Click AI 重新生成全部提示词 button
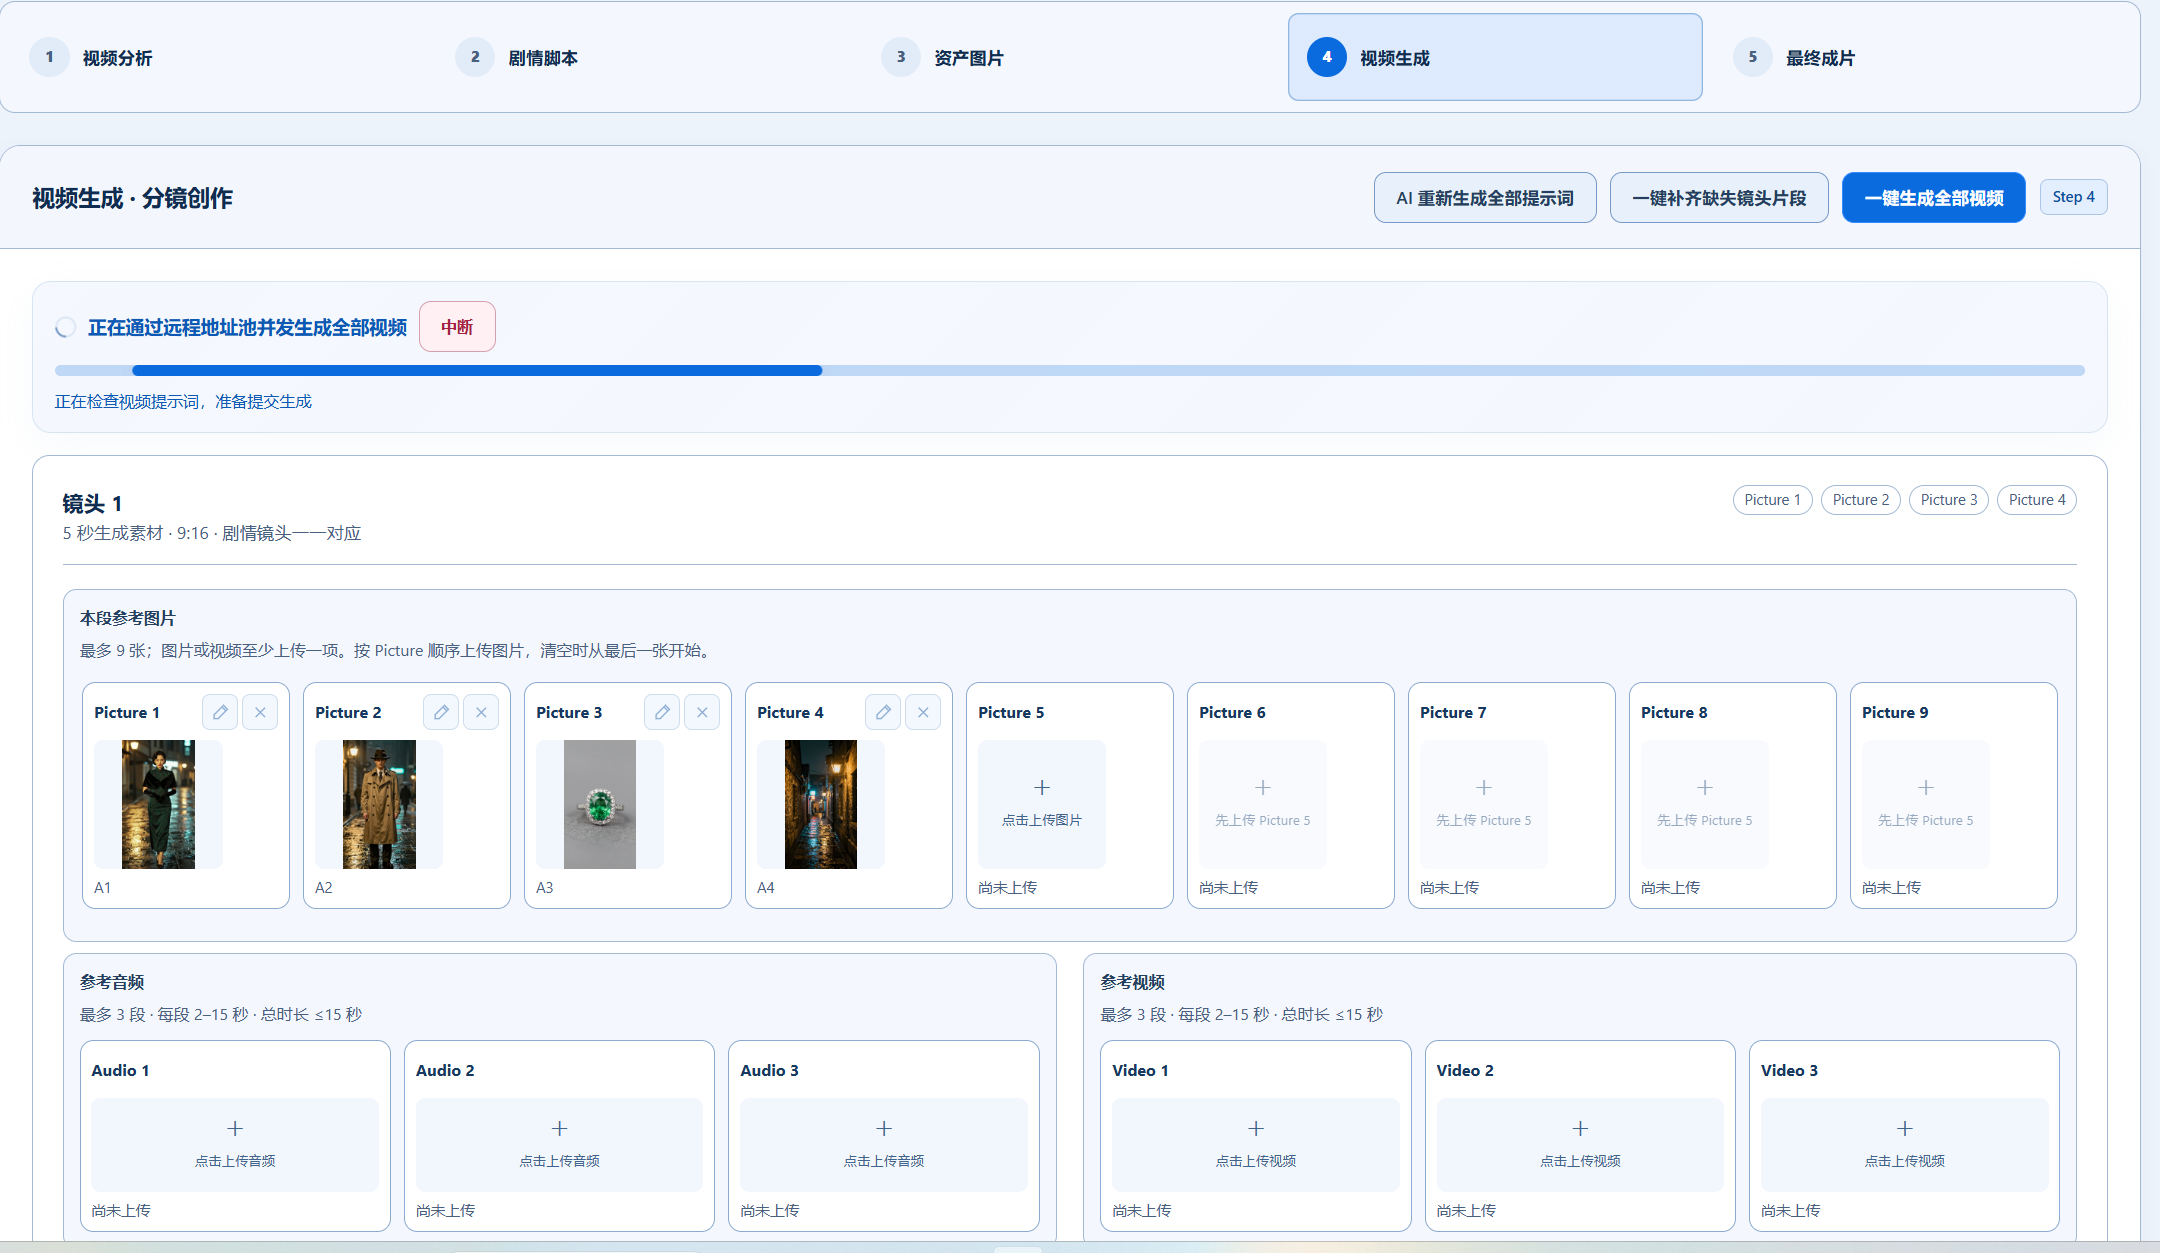 (1485, 198)
